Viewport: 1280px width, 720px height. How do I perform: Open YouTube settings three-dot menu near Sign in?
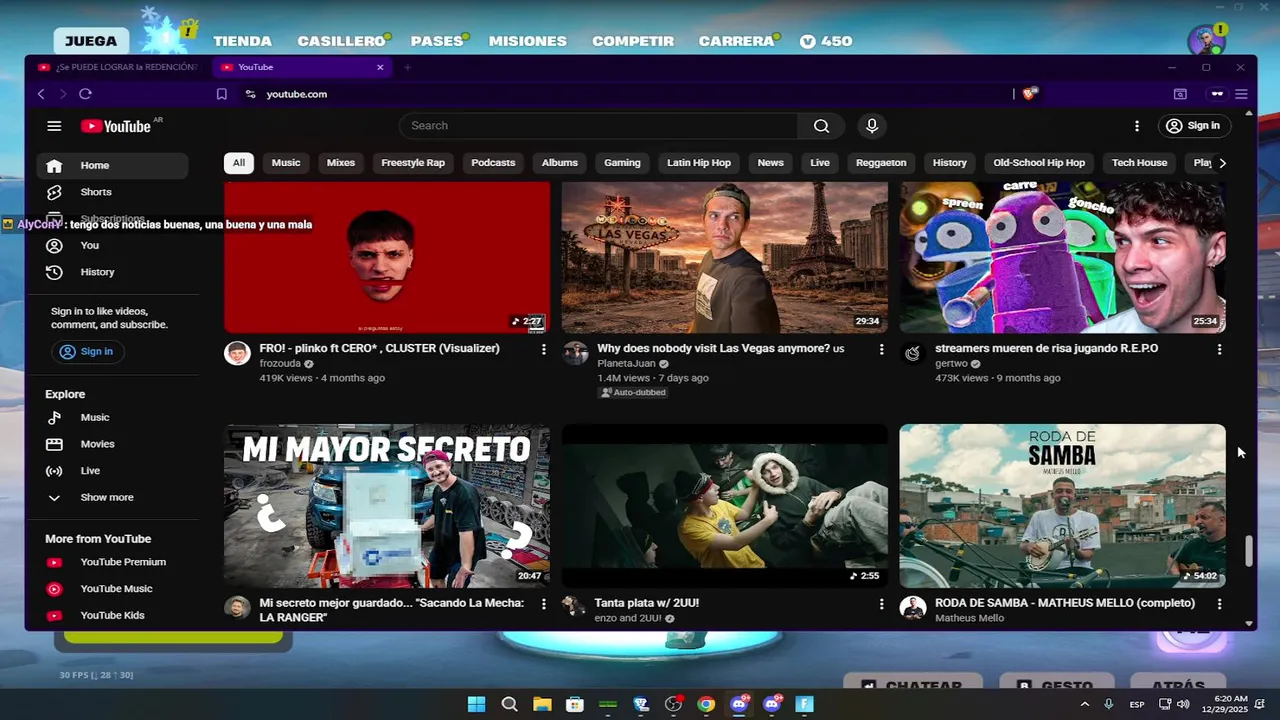1136,126
